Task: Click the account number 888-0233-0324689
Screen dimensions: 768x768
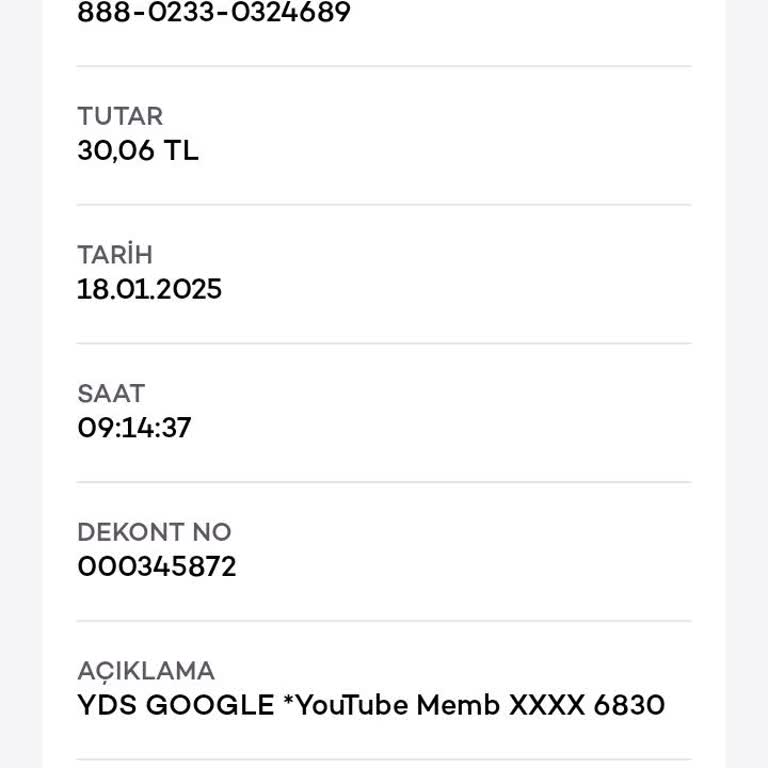Action: (213, 13)
